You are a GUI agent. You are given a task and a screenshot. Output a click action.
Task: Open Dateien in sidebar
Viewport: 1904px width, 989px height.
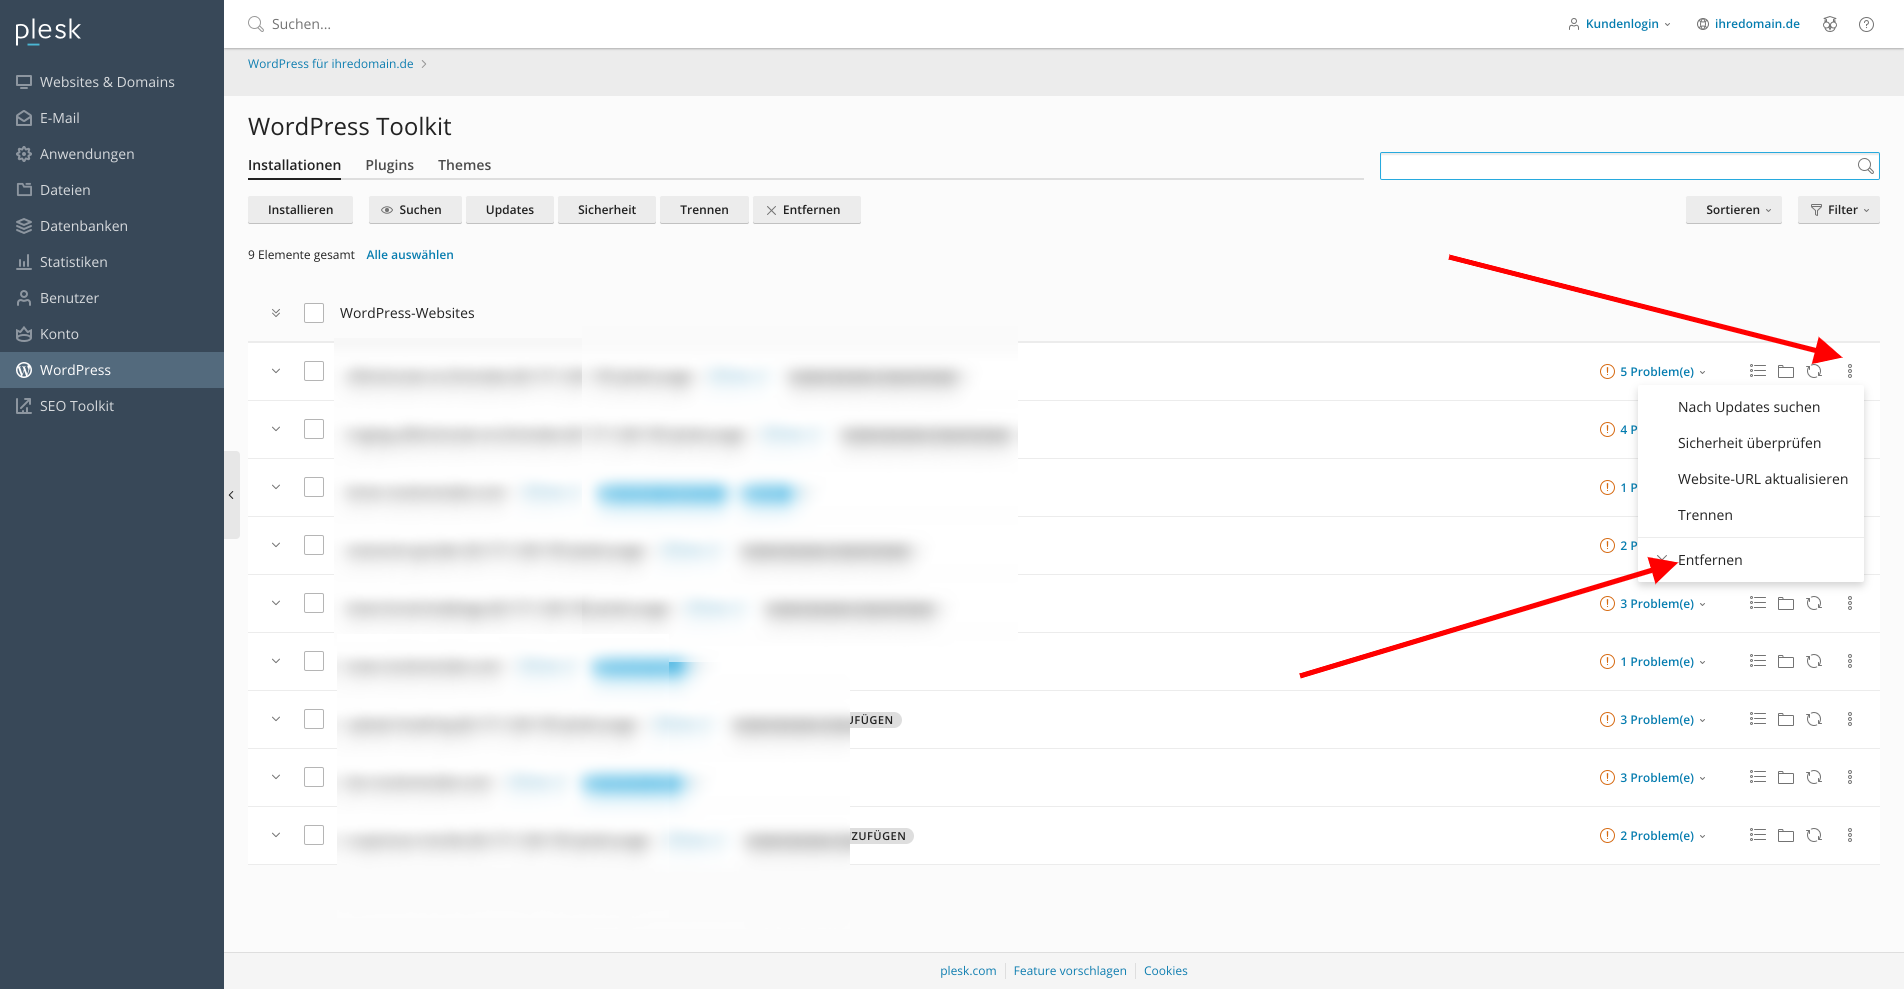pyautogui.click(x=112, y=190)
